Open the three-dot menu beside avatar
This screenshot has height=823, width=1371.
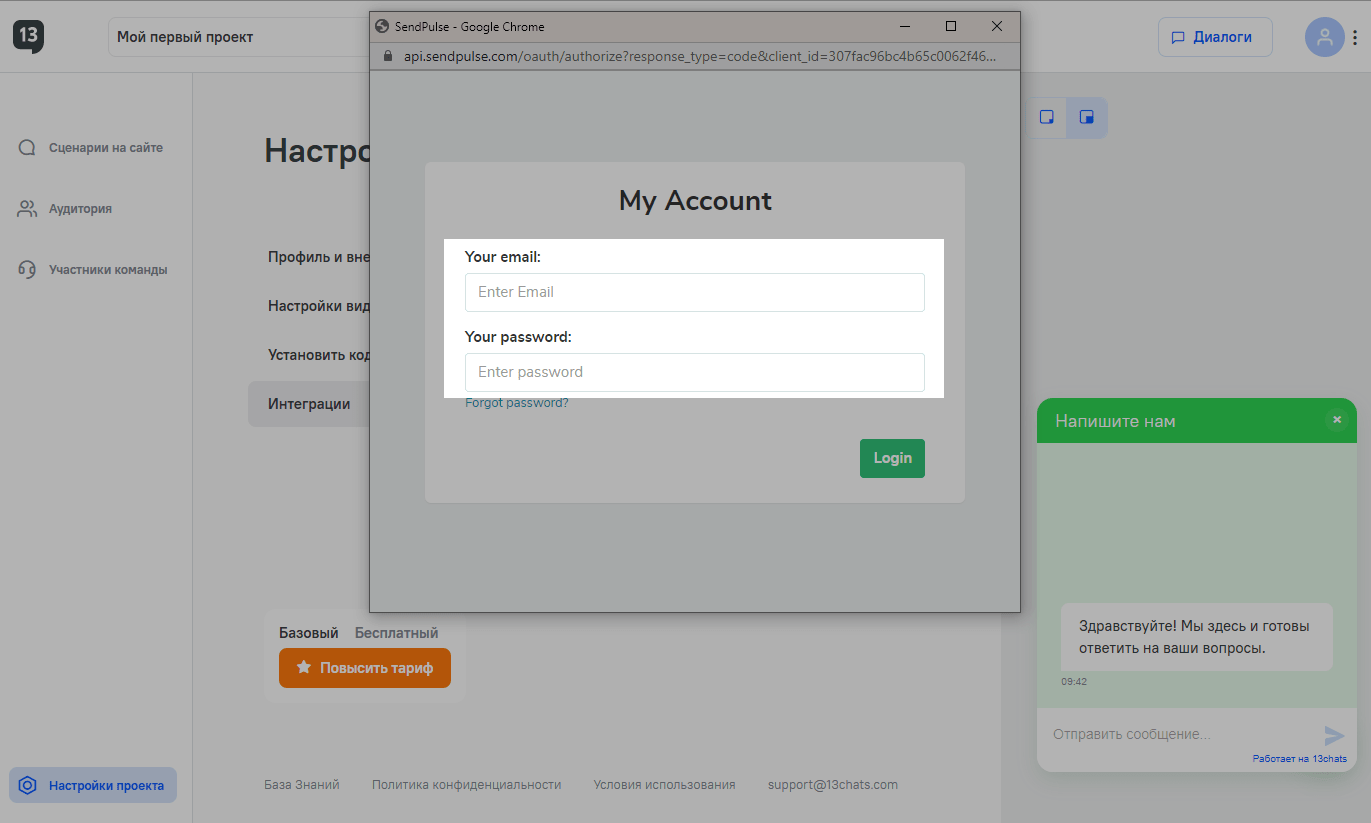coord(1355,37)
